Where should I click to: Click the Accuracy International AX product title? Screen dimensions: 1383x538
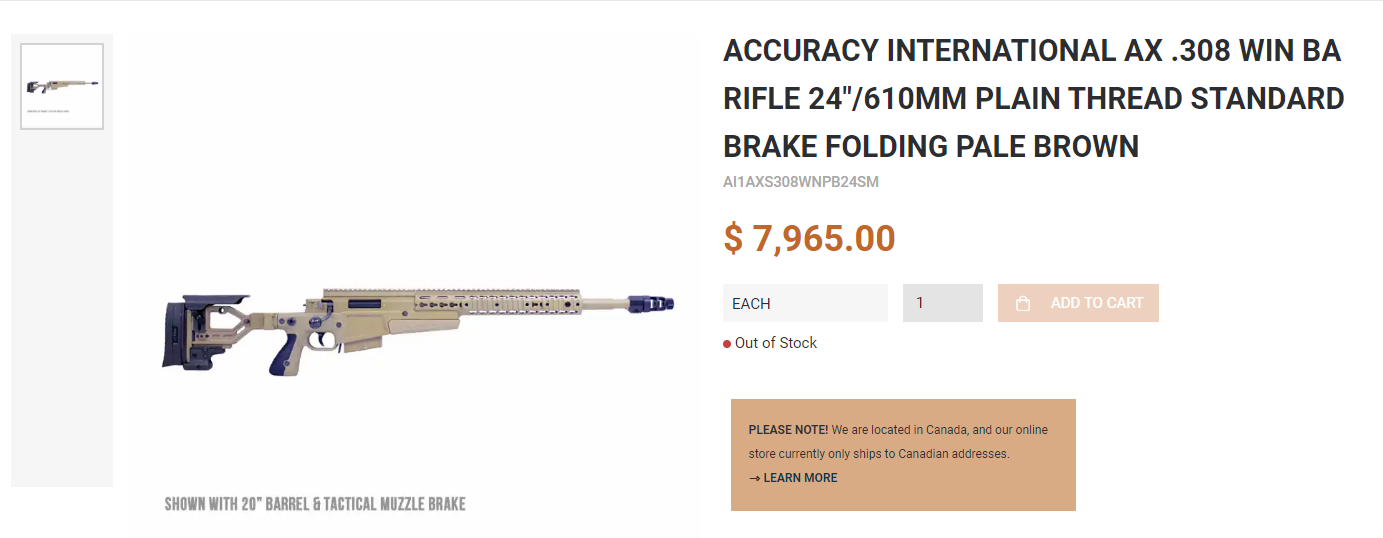[1032, 98]
